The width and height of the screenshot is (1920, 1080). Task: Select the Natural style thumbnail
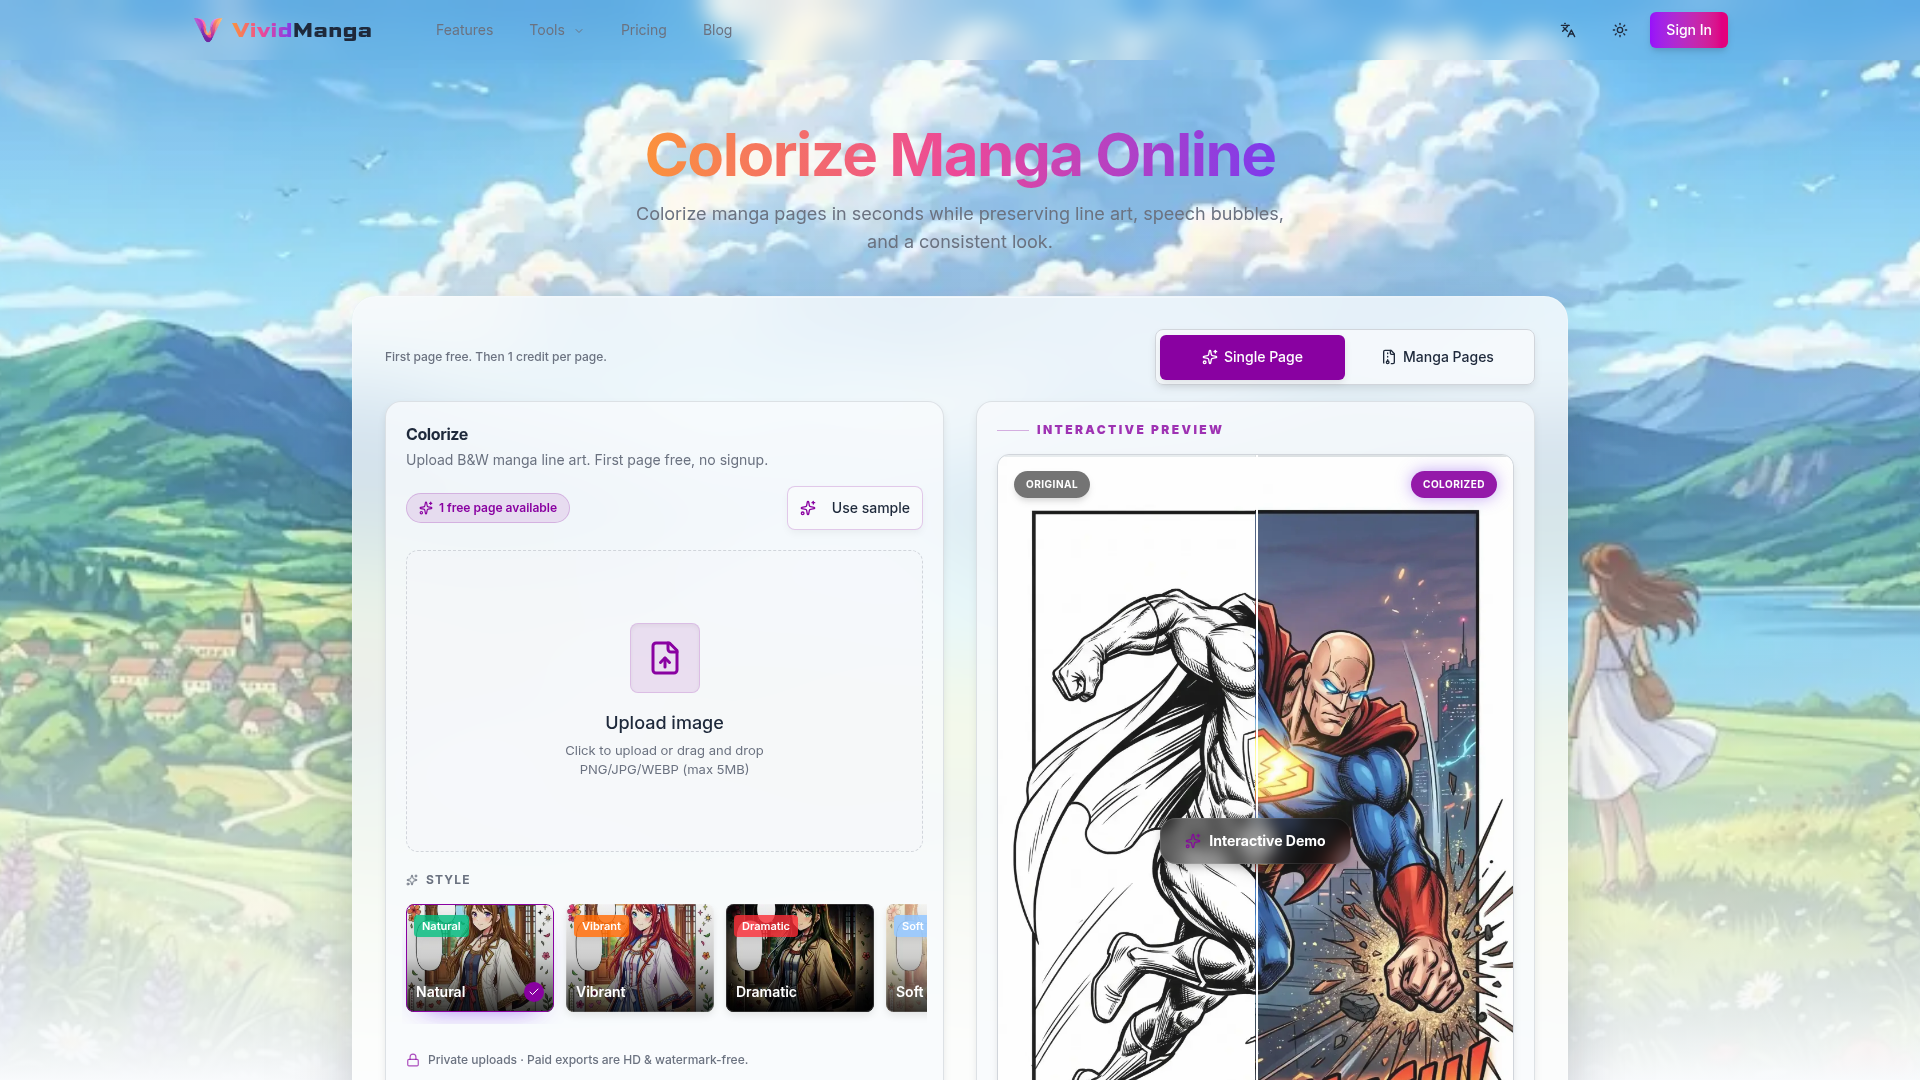[x=480, y=958]
